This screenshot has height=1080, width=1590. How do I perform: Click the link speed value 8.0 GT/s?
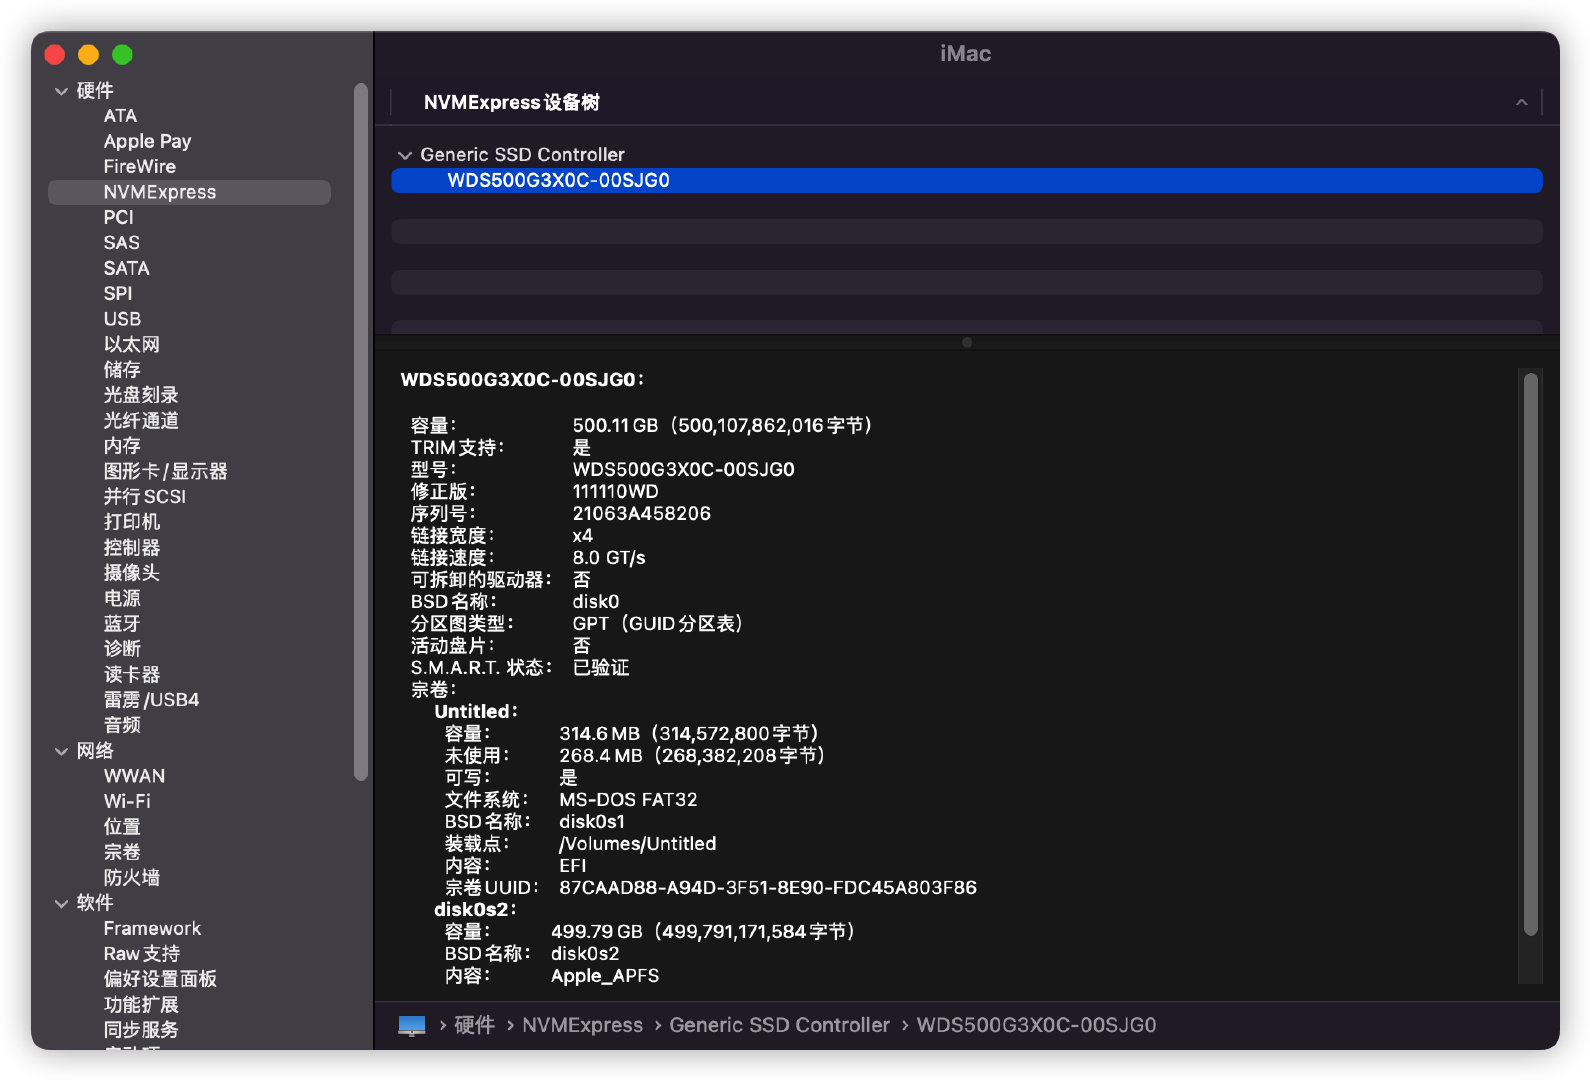[x=609, y=558]
